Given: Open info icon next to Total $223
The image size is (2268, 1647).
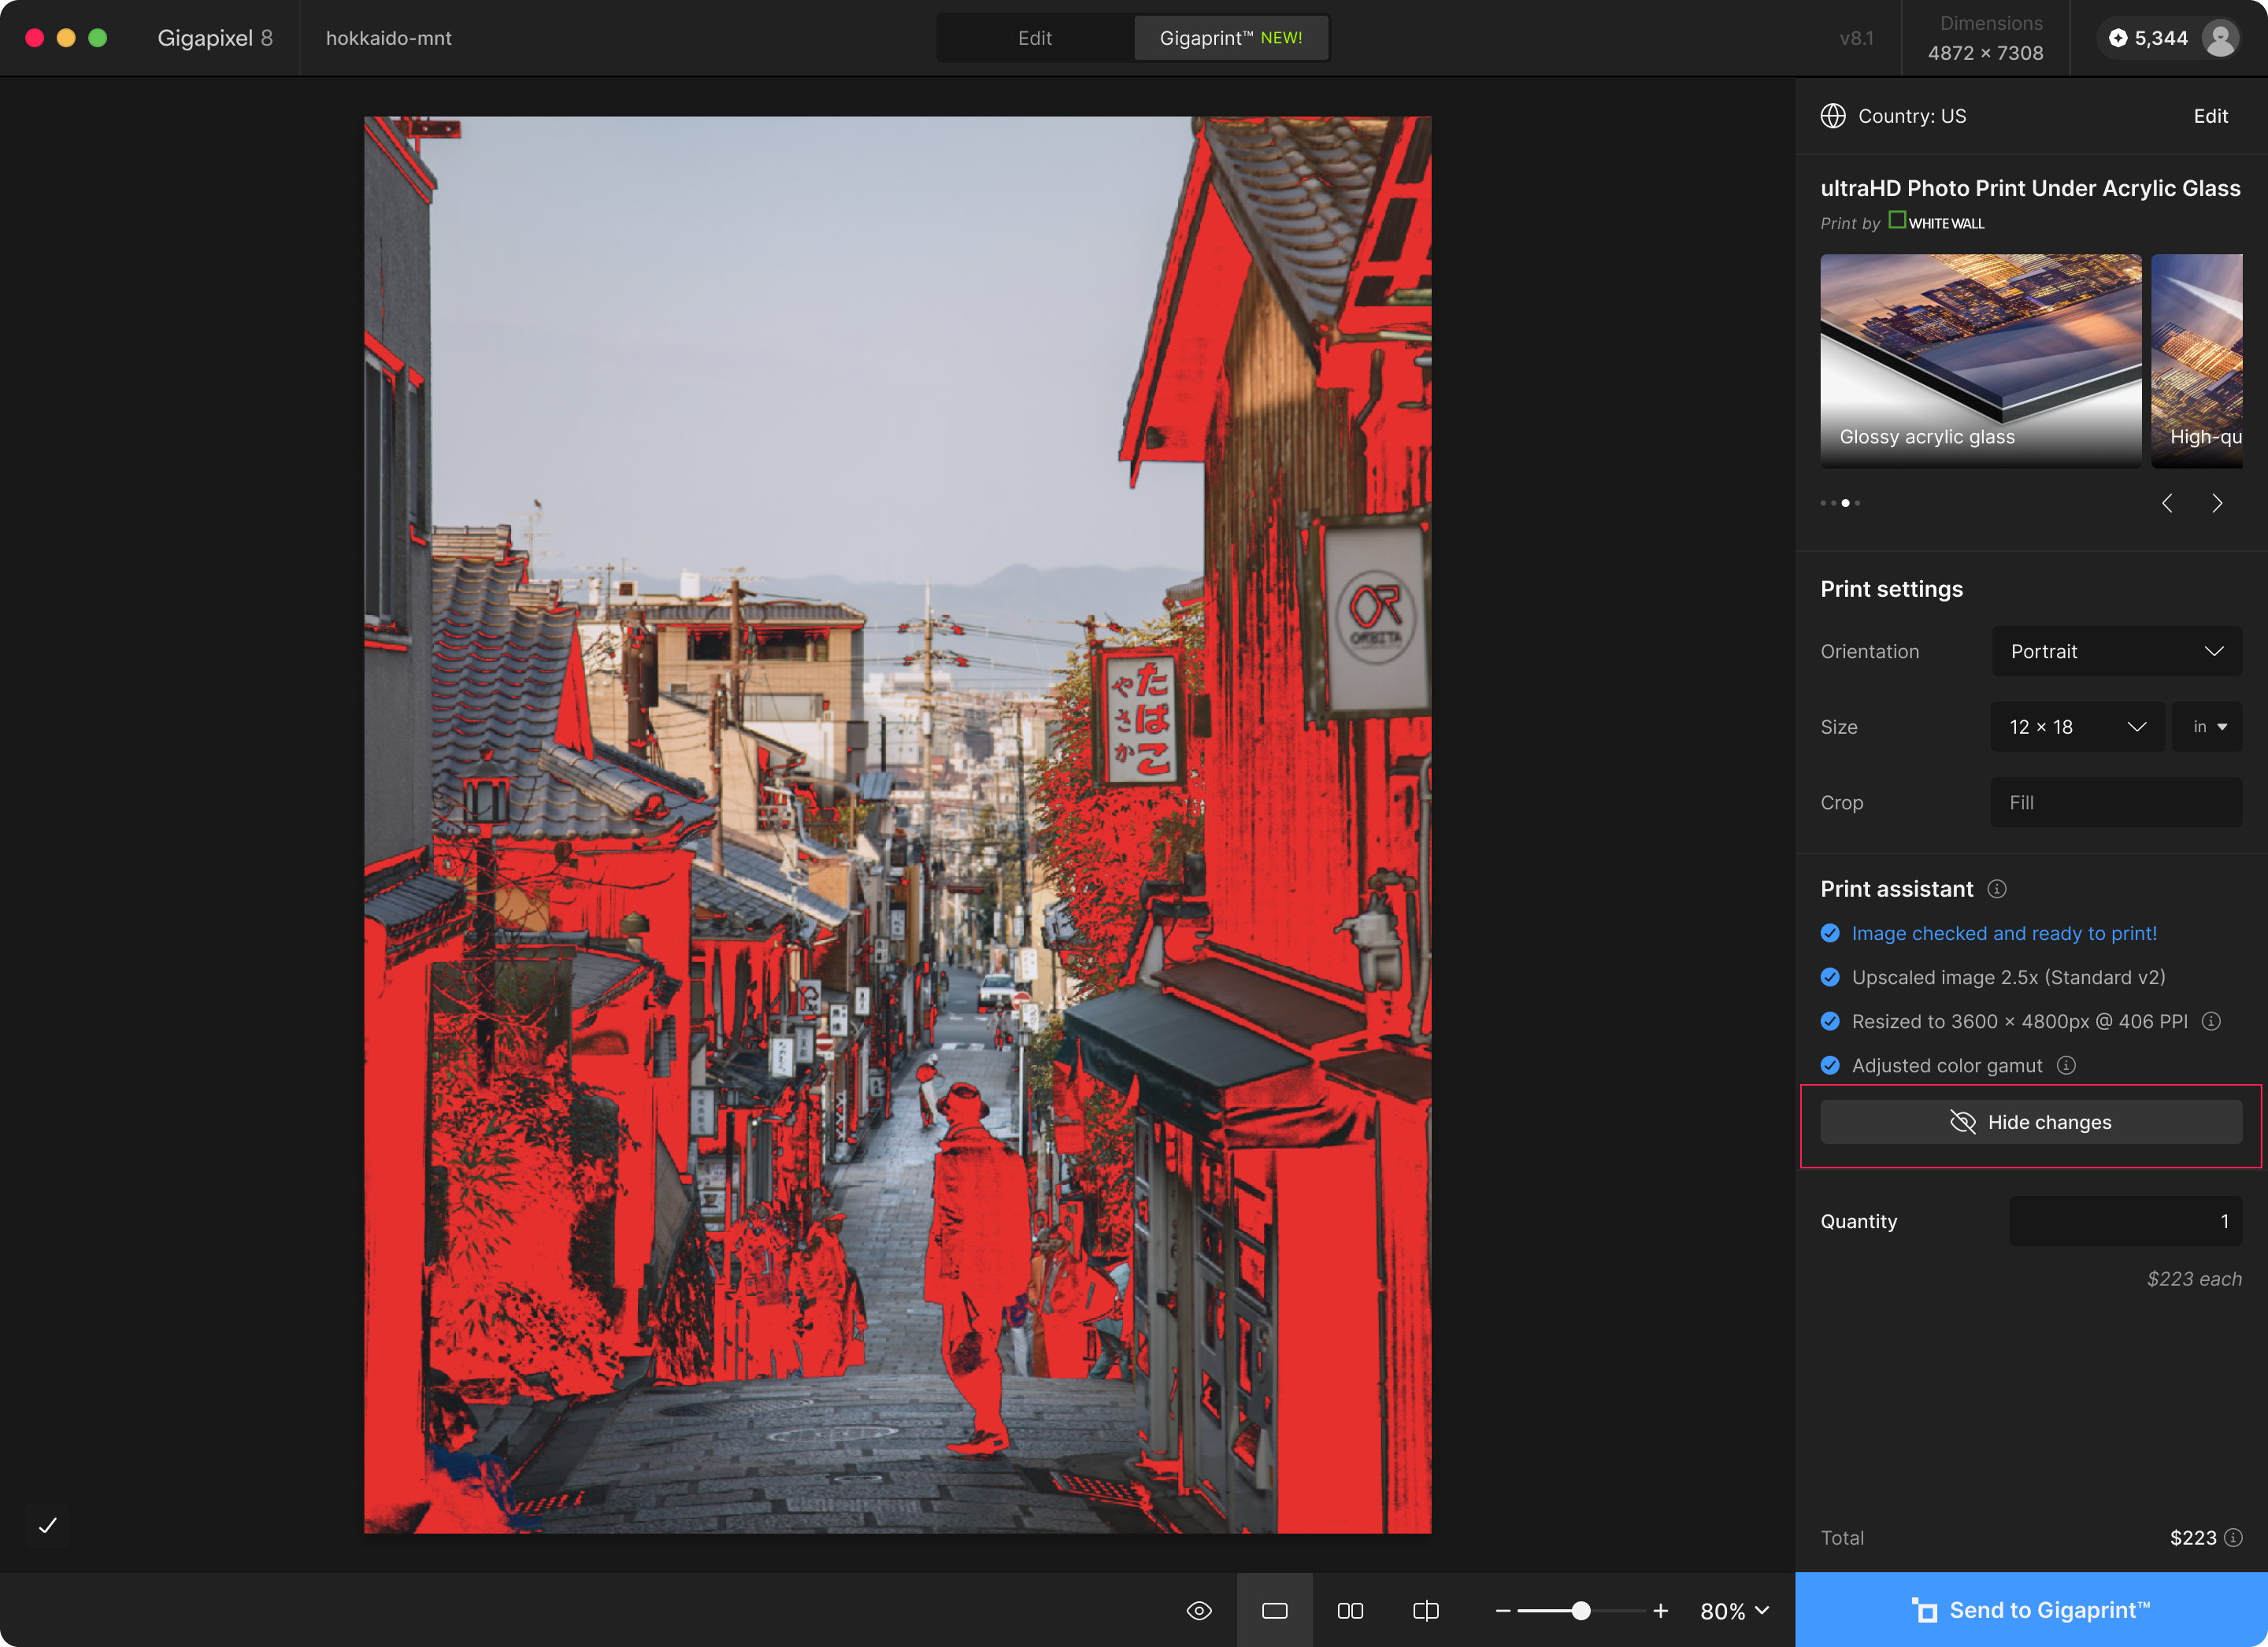Looking at the screenshot, I should point(2233,1537).
